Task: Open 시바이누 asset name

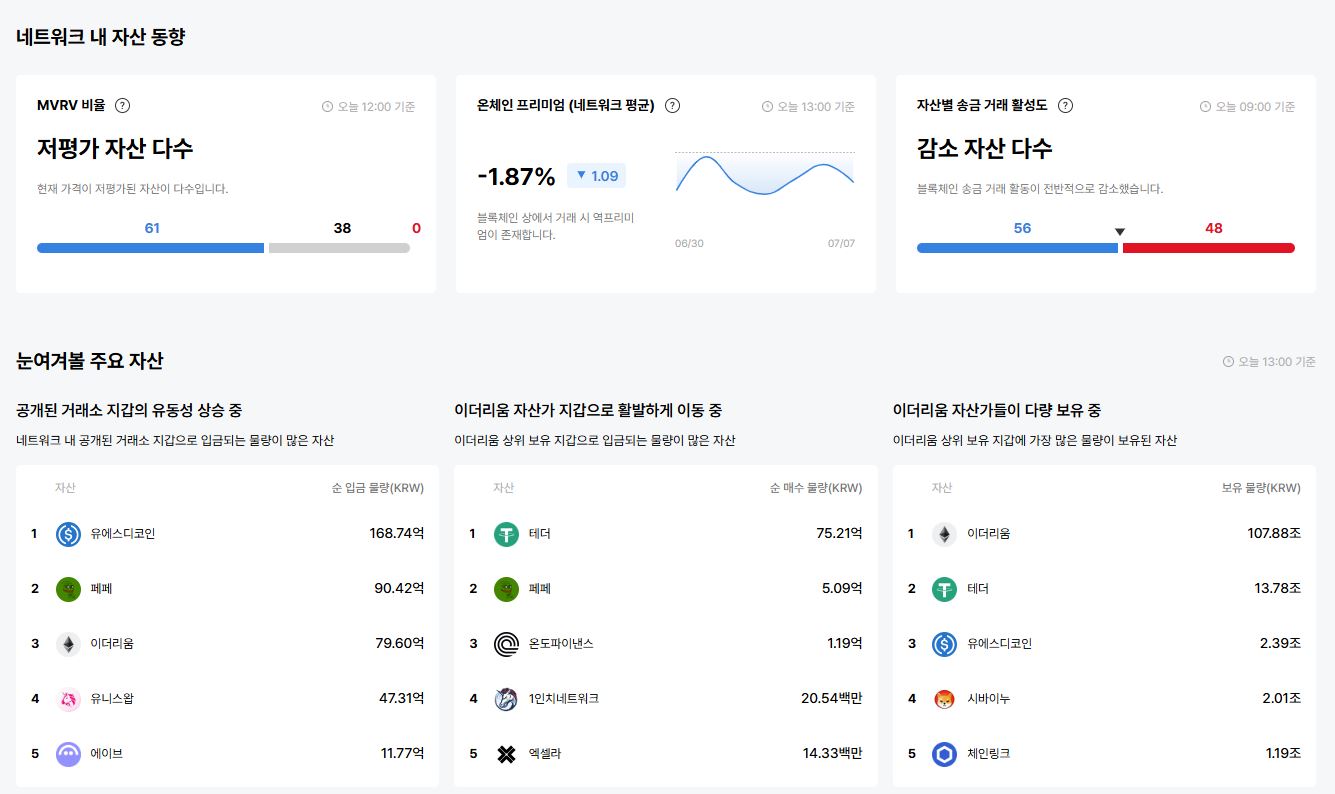Action: click(x=988, y=698)
